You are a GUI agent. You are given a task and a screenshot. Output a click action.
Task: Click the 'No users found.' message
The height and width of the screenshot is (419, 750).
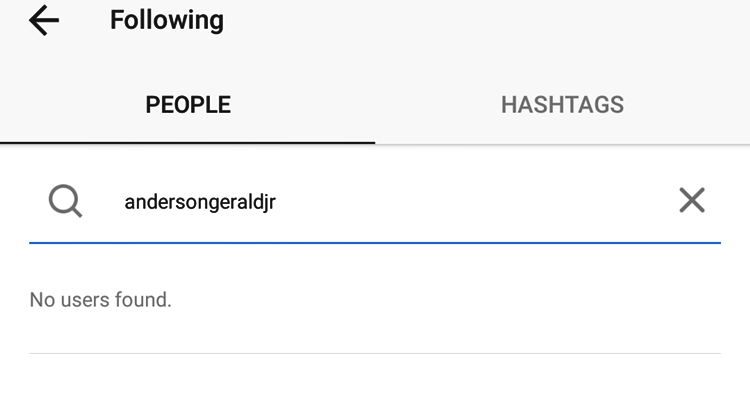(x=101, y=299)
